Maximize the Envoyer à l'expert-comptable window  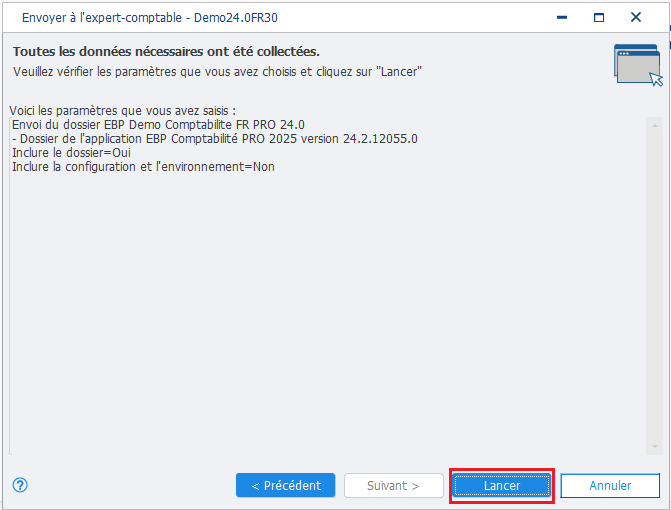pyautogui.click(x=599, y=18)
